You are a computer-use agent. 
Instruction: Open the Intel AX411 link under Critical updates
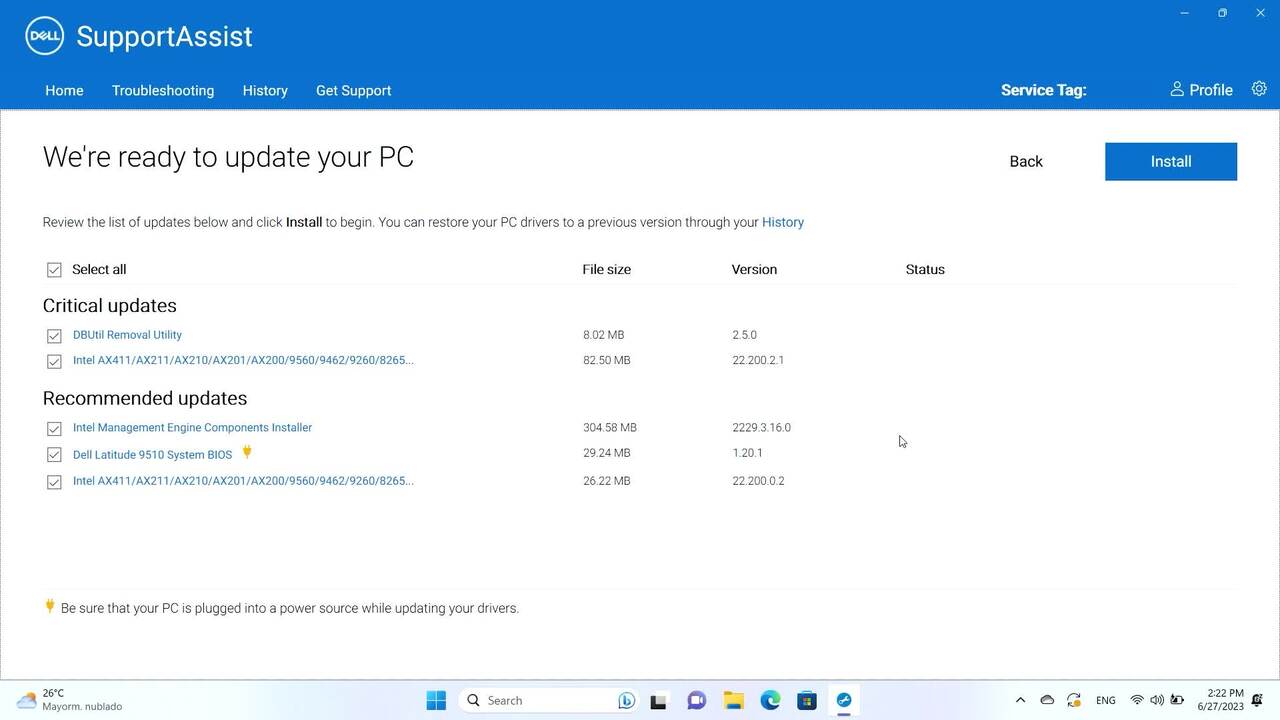(243, 360)
